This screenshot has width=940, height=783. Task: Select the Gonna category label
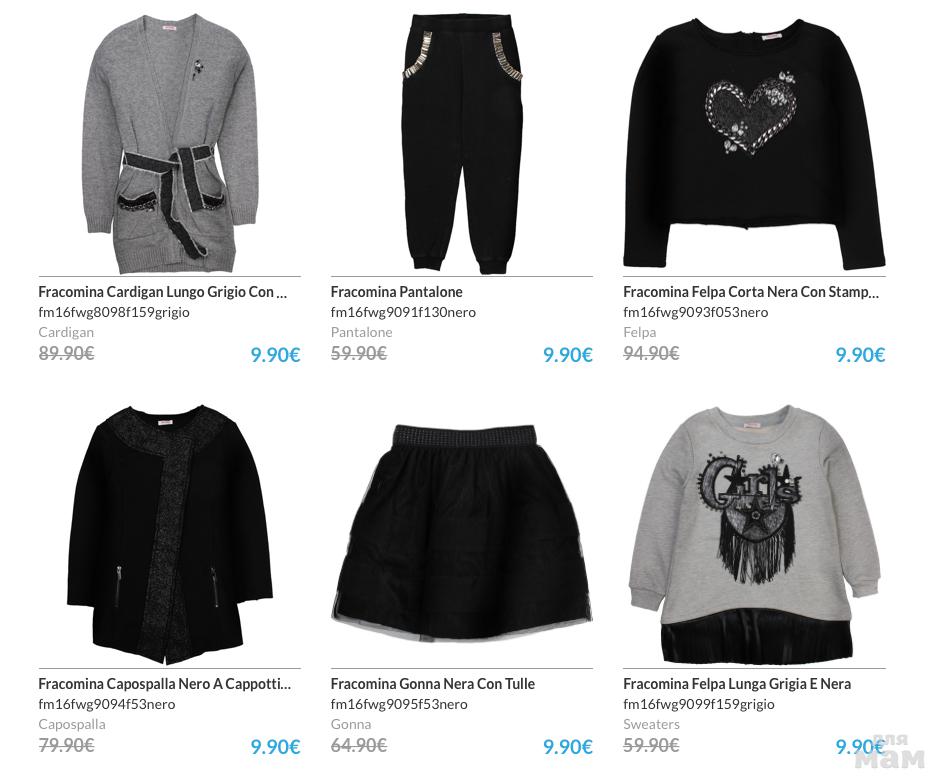click(x=351, y=724)
